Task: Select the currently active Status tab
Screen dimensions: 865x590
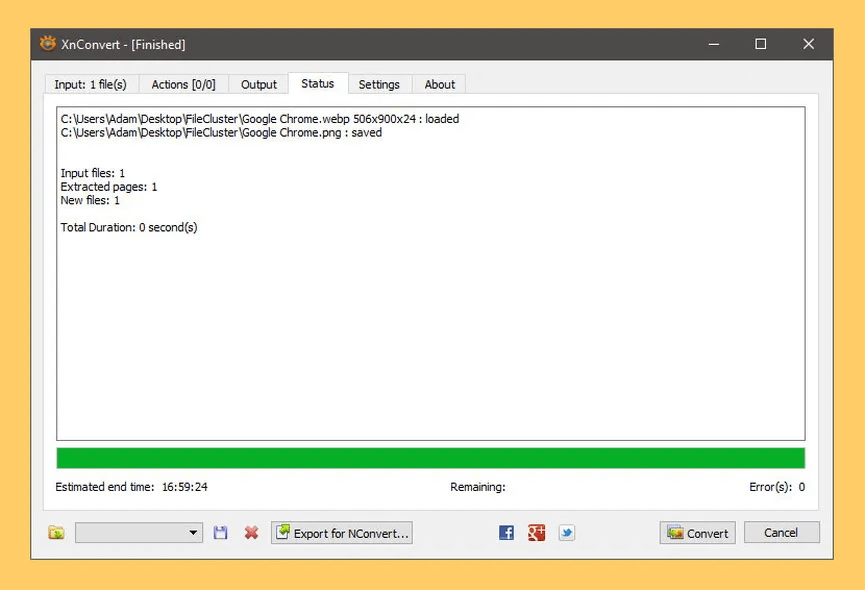Action: tap(318, 83)
